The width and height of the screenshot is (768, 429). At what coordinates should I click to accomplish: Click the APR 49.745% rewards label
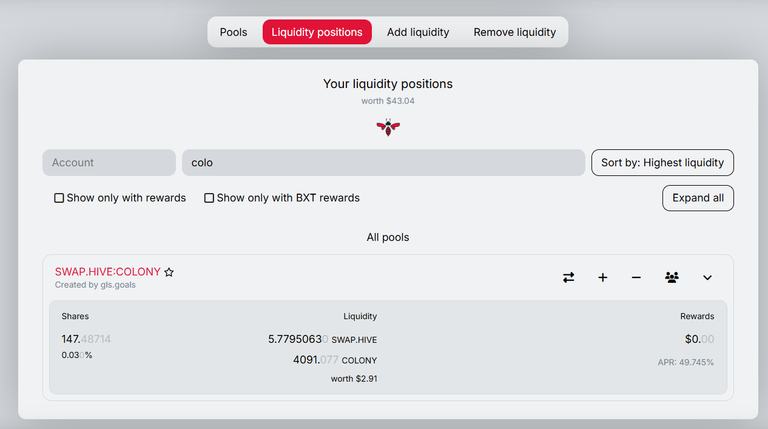pyautogui.click(x=685, y=362)
